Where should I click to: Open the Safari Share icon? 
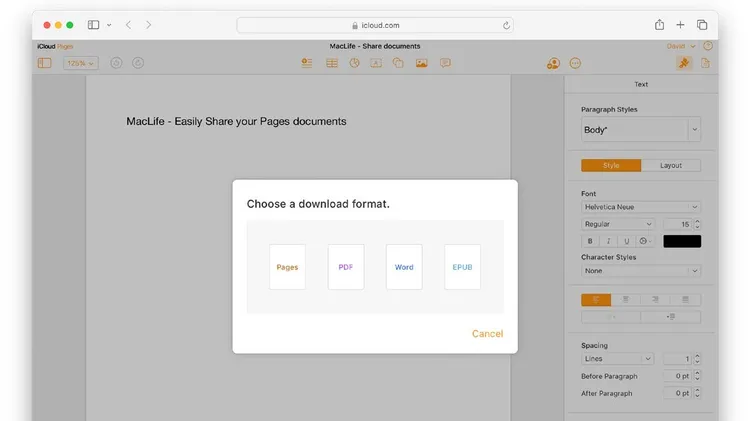coord(659,25)
